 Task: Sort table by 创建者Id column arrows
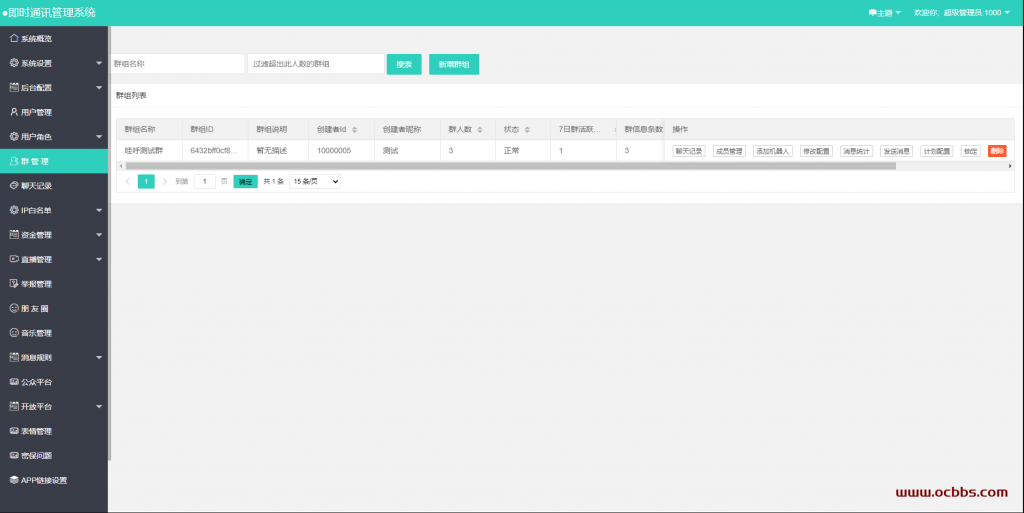[x=355, y=130]
